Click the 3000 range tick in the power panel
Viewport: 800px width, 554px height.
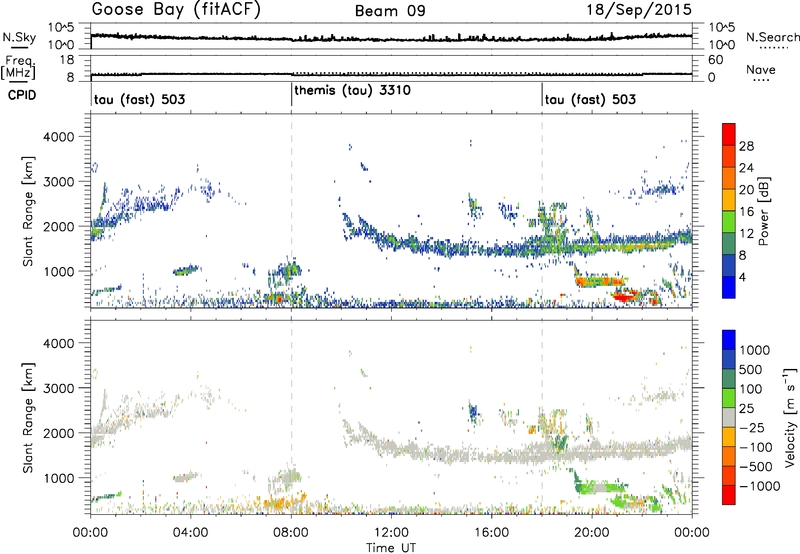coord(58,182)
